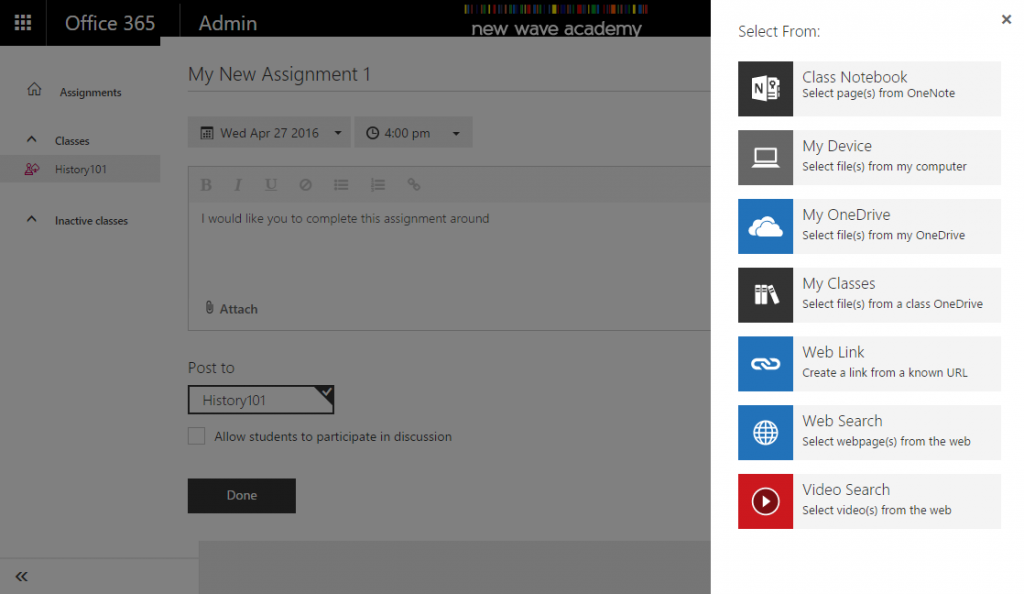Image resolution: width=1024 pixels, height=594 pixels.
Task: Click the Done button
Action: tap(241, 495)
